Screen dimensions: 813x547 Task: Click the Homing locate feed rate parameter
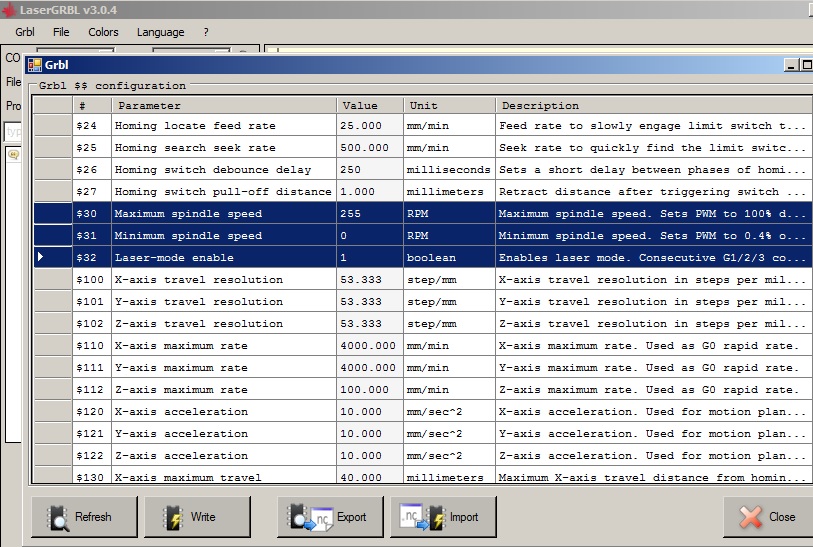(x=224, y=125)
